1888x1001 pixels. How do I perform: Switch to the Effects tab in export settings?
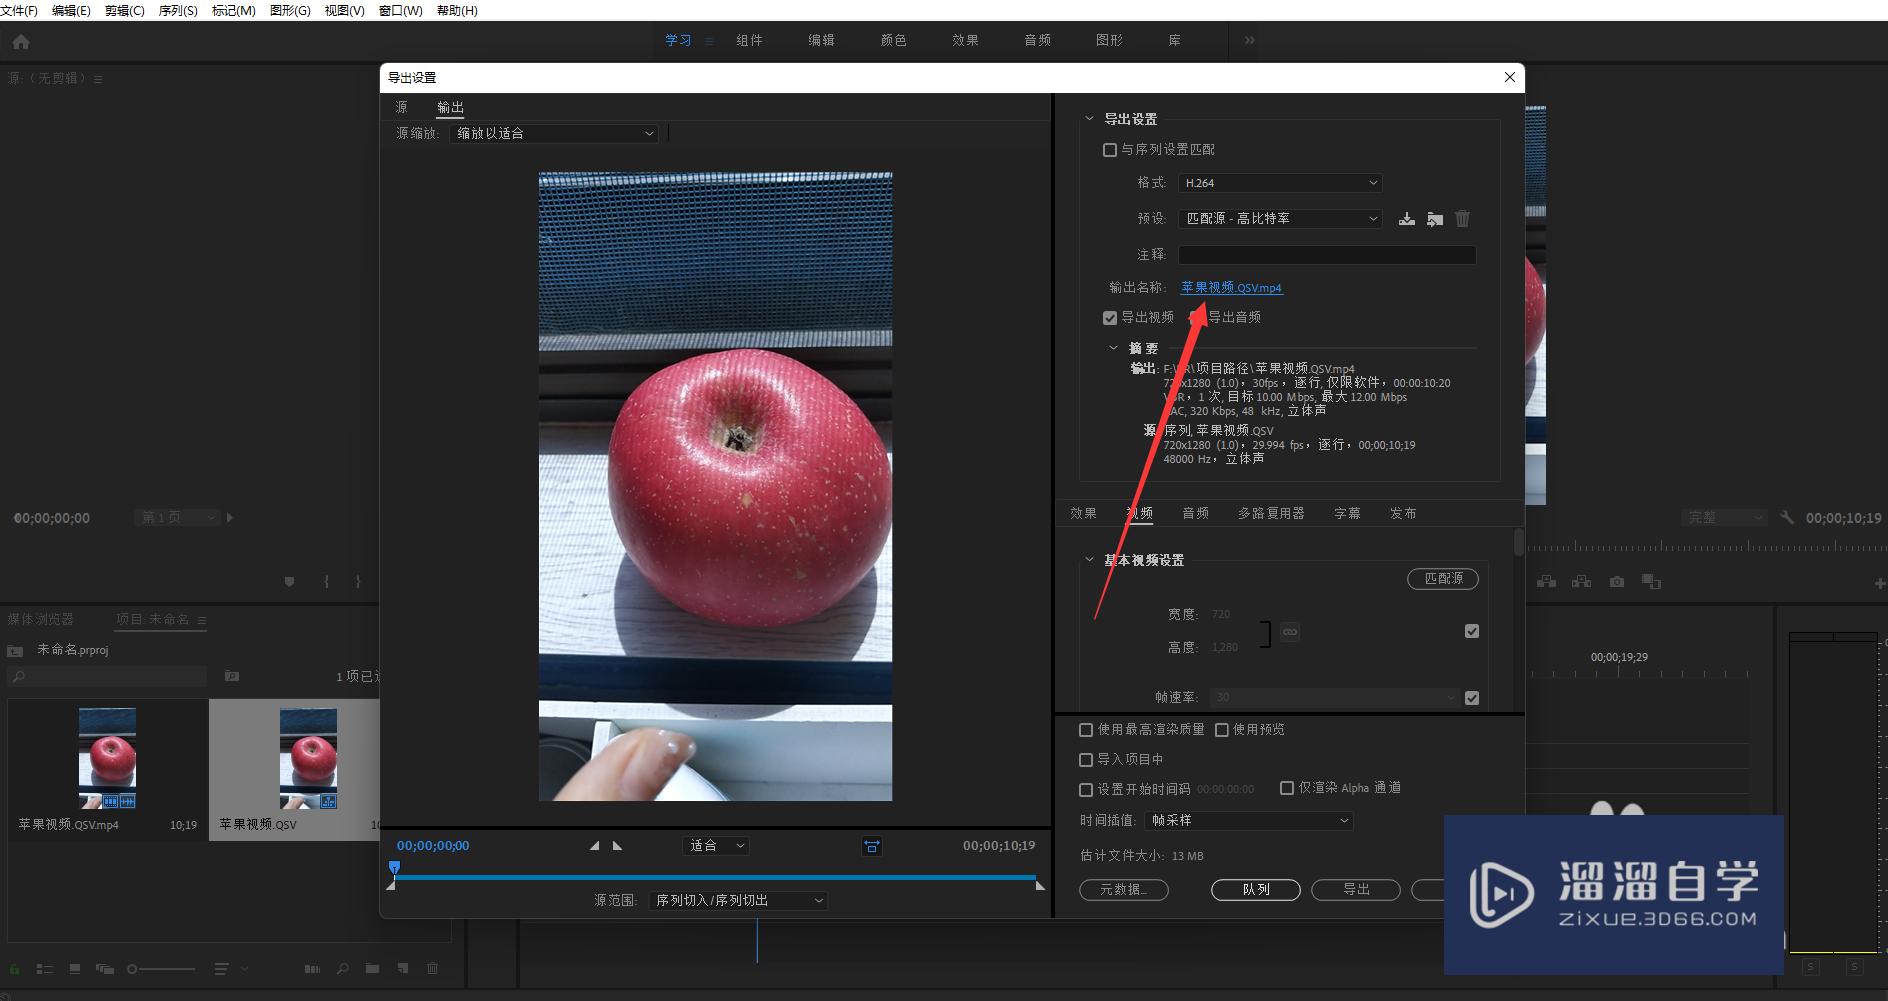point(1083,513)
